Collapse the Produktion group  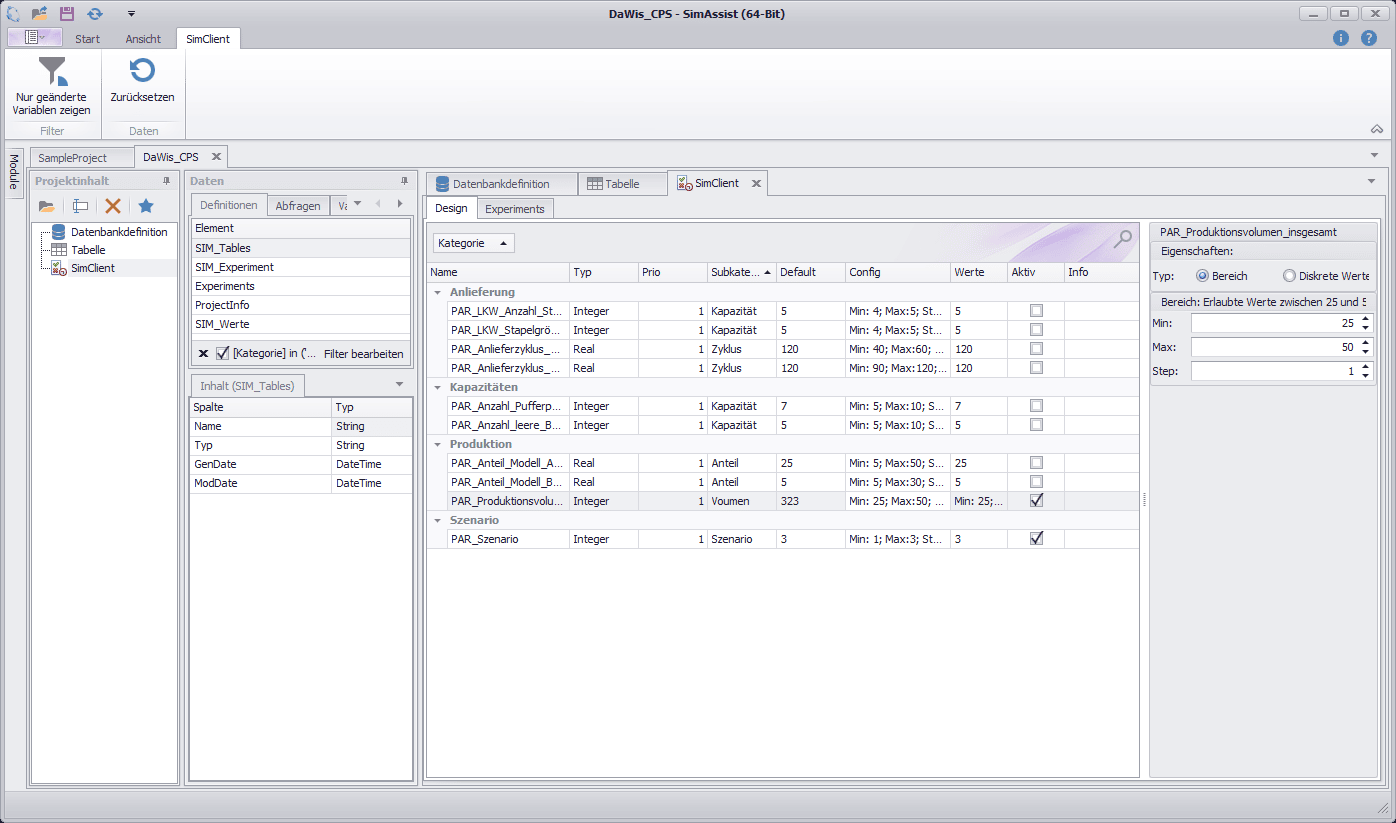coord(437,444)
